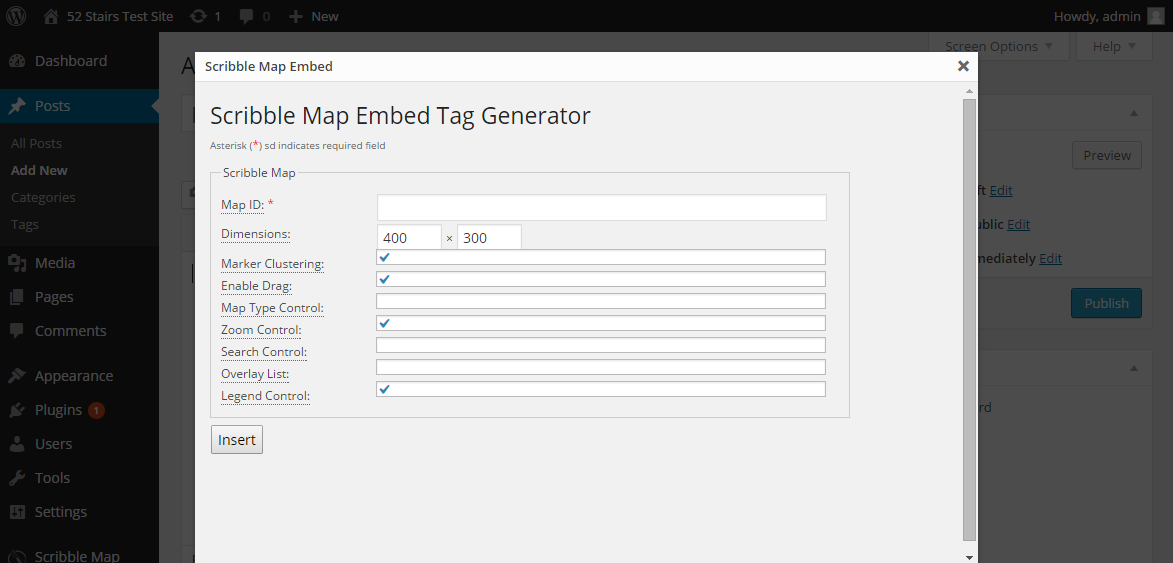1173x563 pixels.
Task: Click the Dashboard gauge icon
Action: (16, 61)
